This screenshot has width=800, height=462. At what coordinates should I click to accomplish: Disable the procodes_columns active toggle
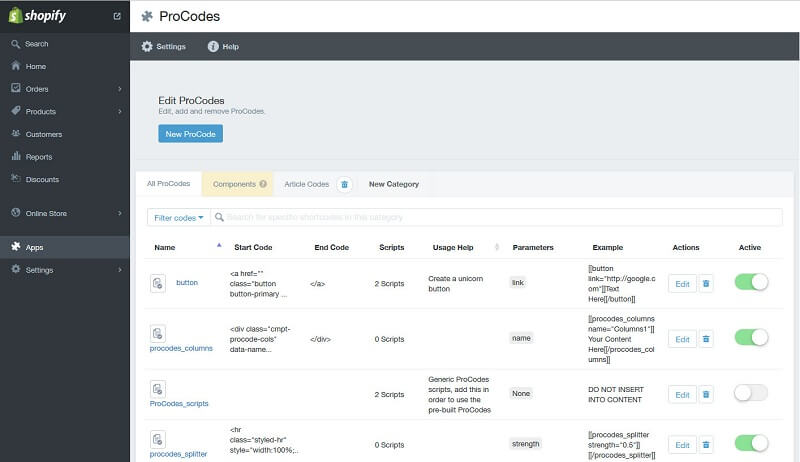[751, 337]
